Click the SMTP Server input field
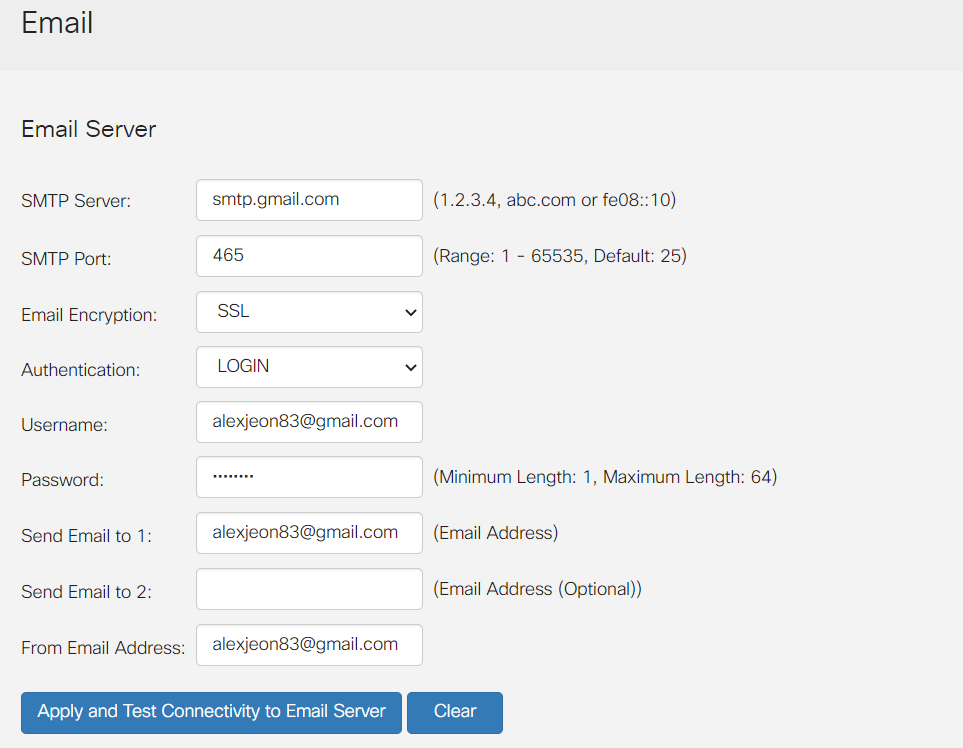The height and width of the screenshot is (748, 963). tap(309, 200)
